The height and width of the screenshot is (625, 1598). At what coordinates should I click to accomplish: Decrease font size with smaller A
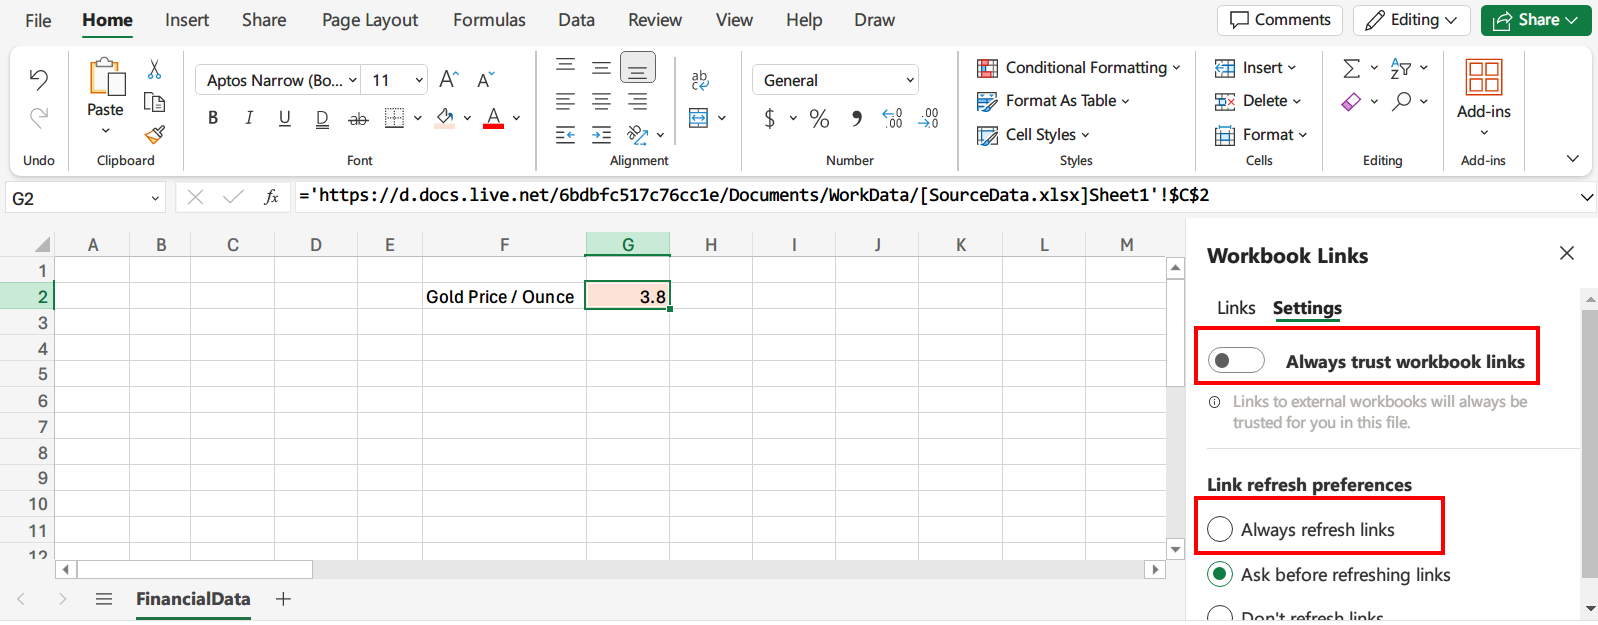point(486,80)
